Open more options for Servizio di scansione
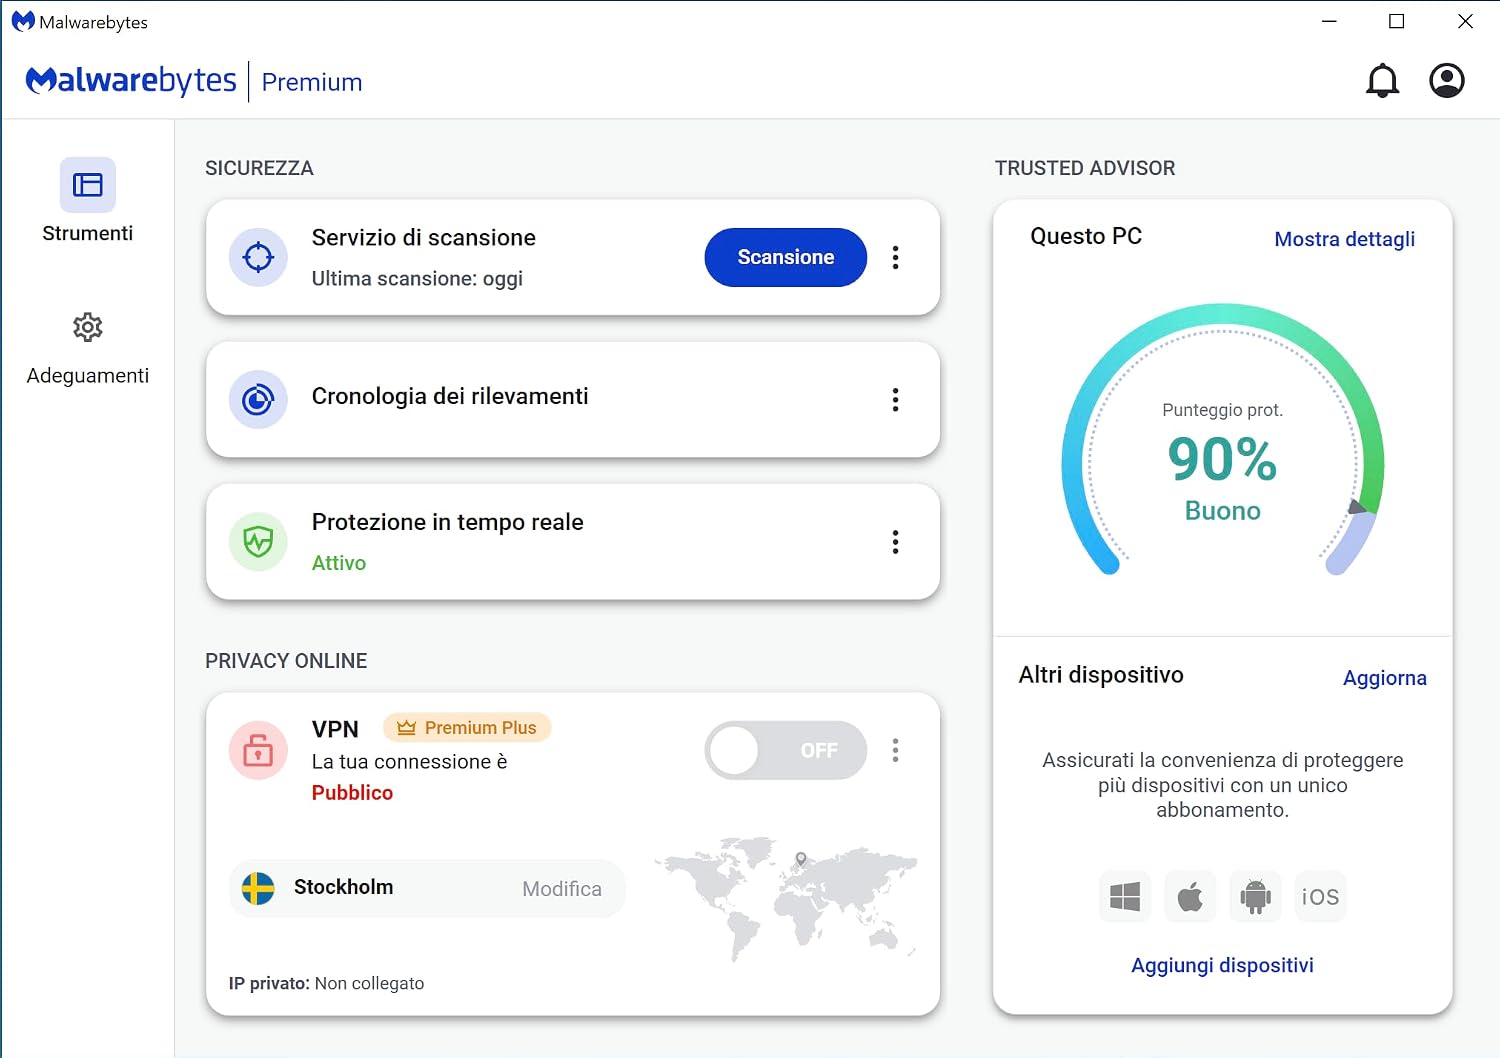Screen dimensions: 1500x1058 pyautogui.click(x=895, y=257)
